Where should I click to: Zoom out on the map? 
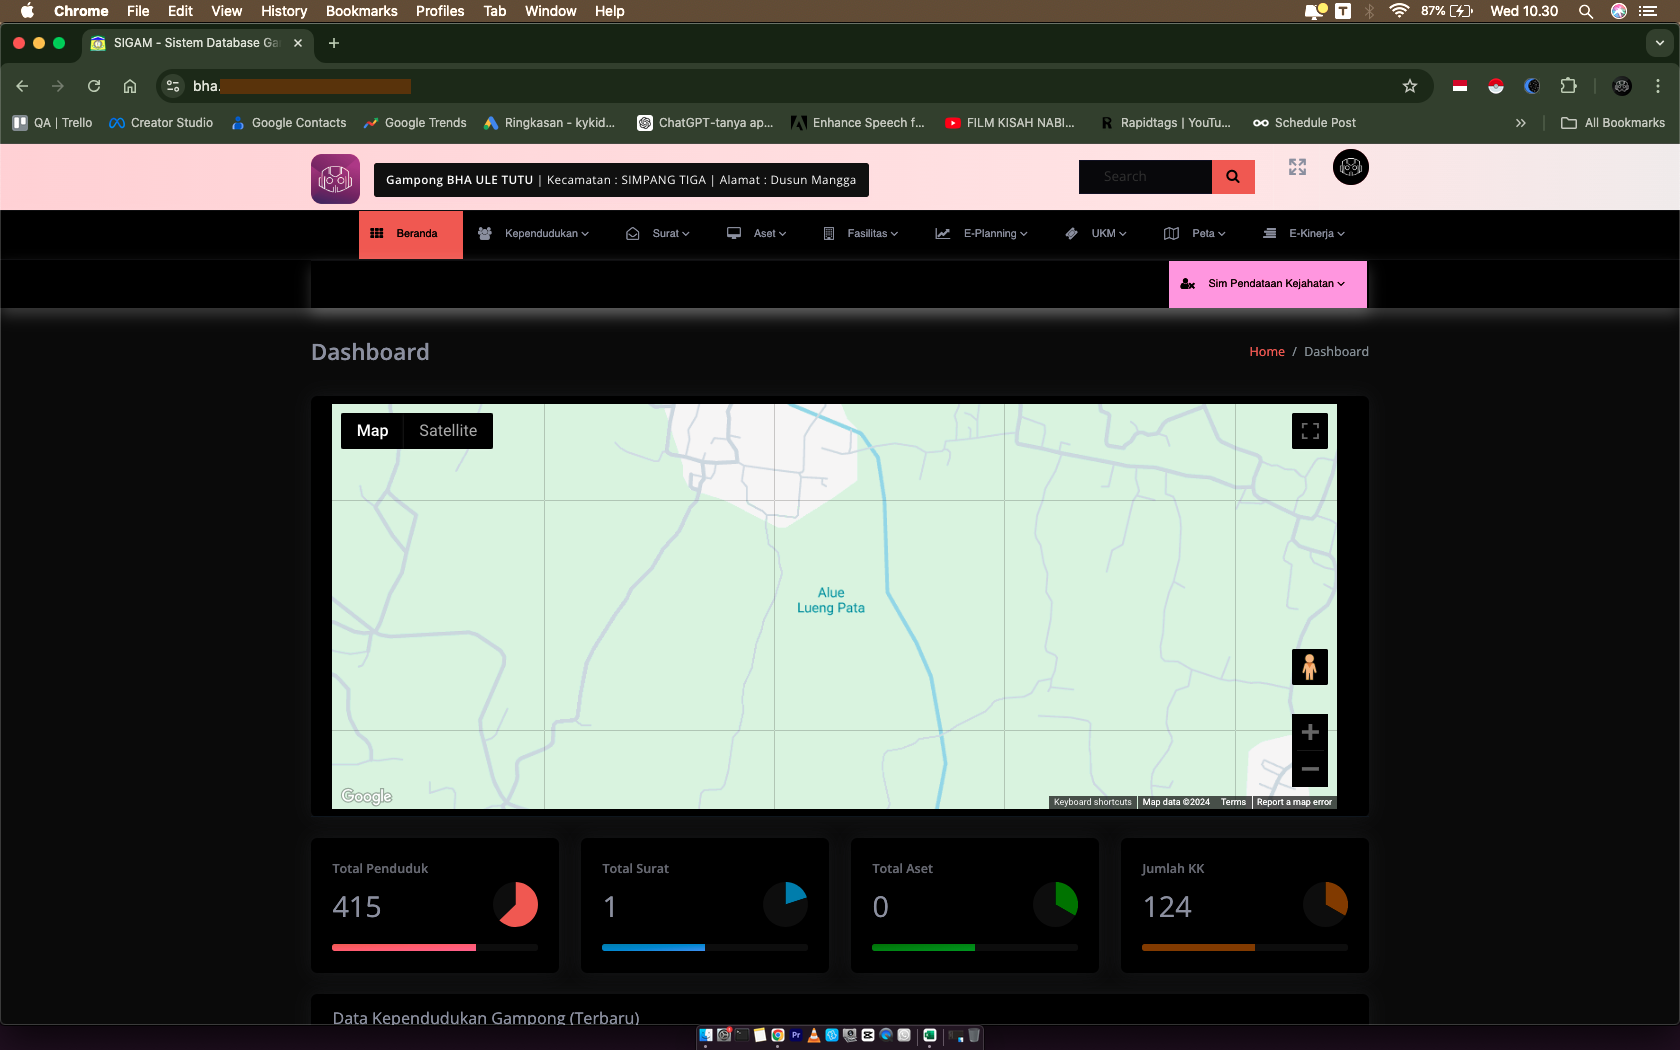pyautogui.click(x=1309, y=769)
